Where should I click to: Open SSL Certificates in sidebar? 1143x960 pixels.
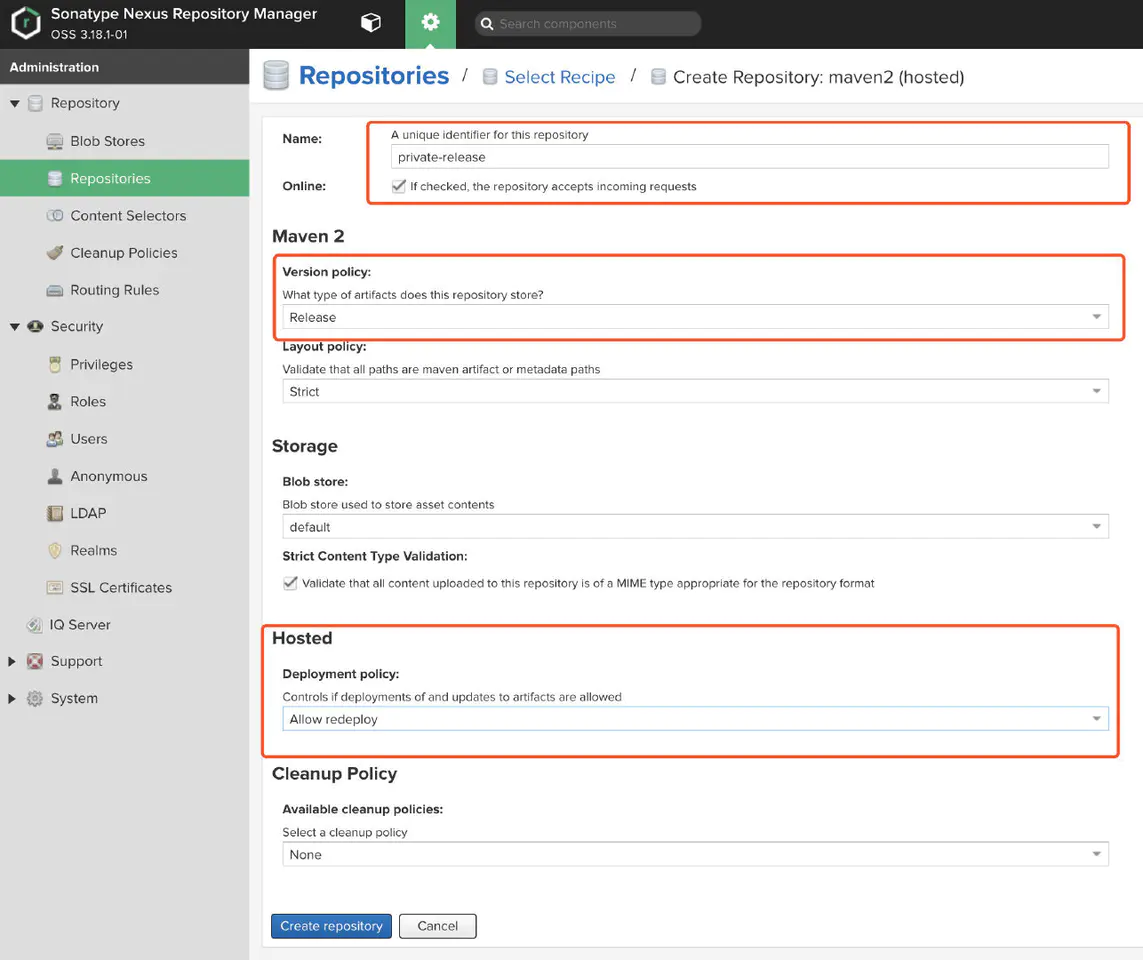click(120, 587)
